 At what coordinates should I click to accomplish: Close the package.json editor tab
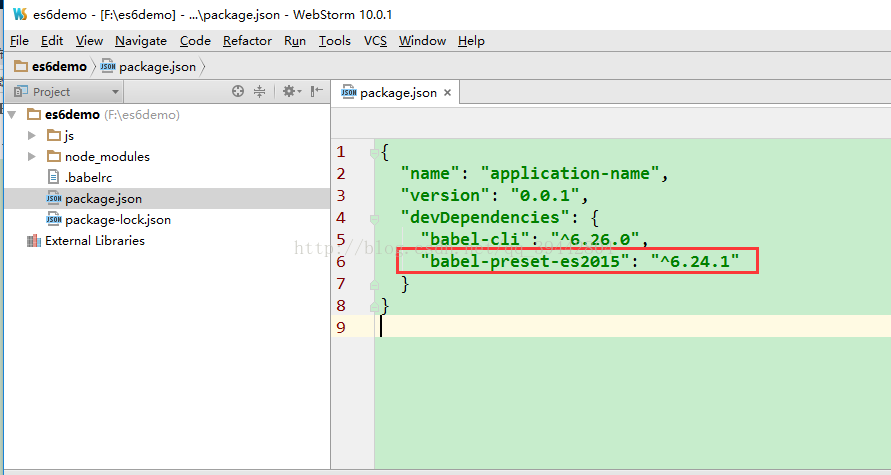[448, 93]
